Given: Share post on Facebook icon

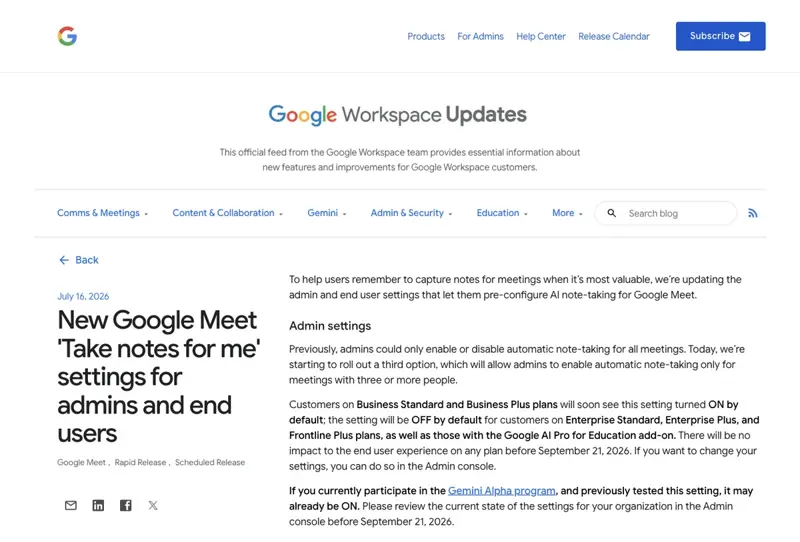Looking at the screenshot, I should tap(126, 505).
